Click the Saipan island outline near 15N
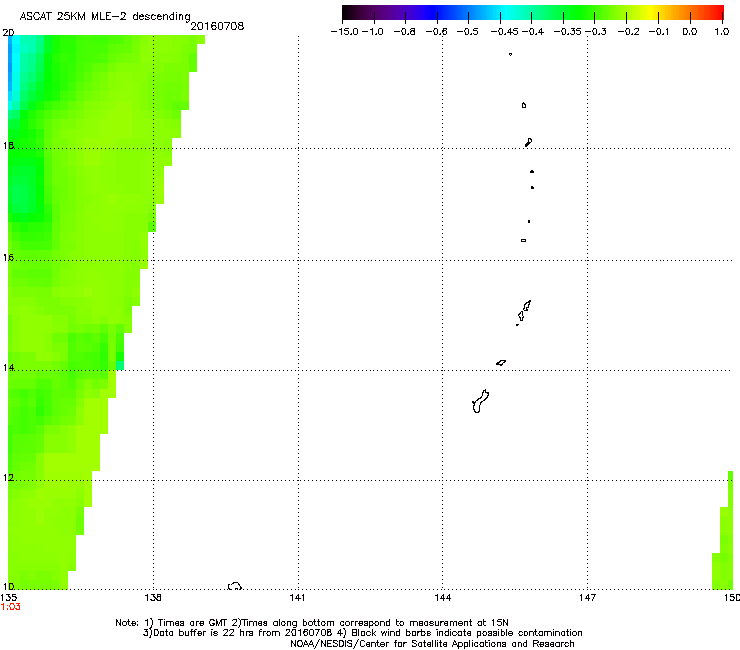 [x=527, y=306]
